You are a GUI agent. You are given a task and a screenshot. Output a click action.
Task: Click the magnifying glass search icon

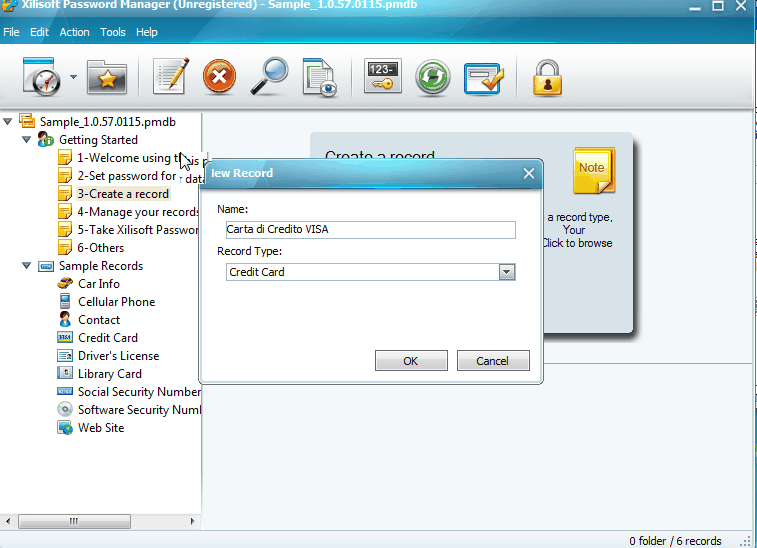[x=269, y=76]
